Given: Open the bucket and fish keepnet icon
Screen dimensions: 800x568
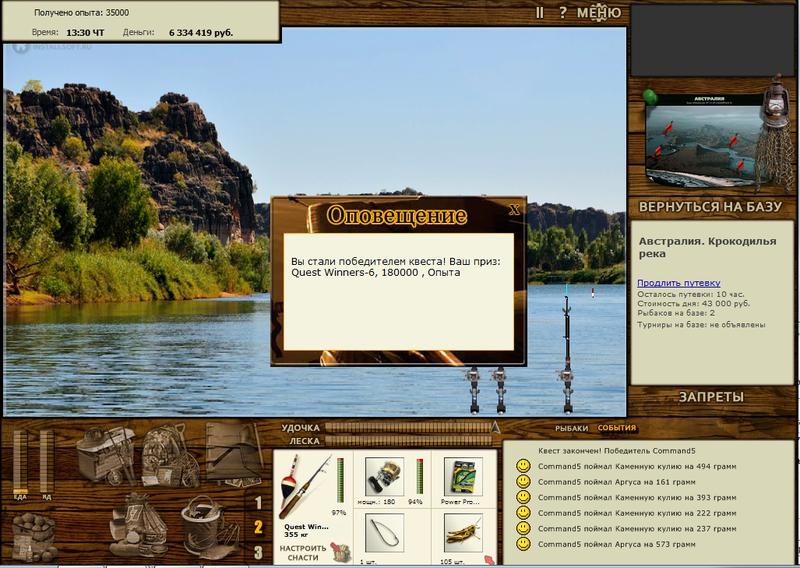Looking at the screenshot, I should point(209,527).
